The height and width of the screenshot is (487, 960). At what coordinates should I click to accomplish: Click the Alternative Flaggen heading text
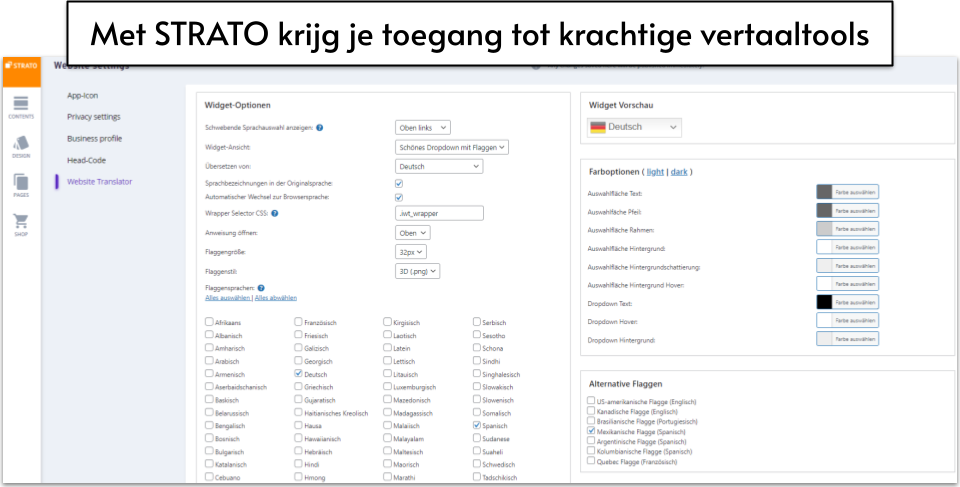[625, 384]
